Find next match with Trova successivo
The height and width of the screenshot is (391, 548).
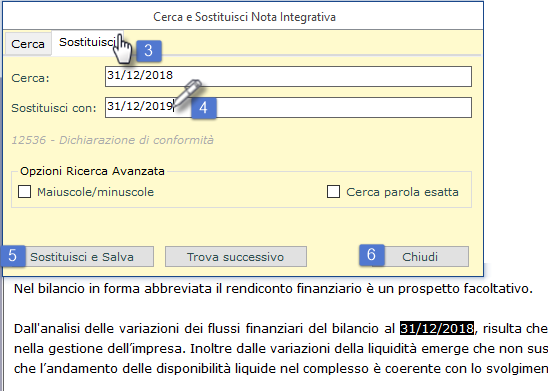[x=236, y=257]
